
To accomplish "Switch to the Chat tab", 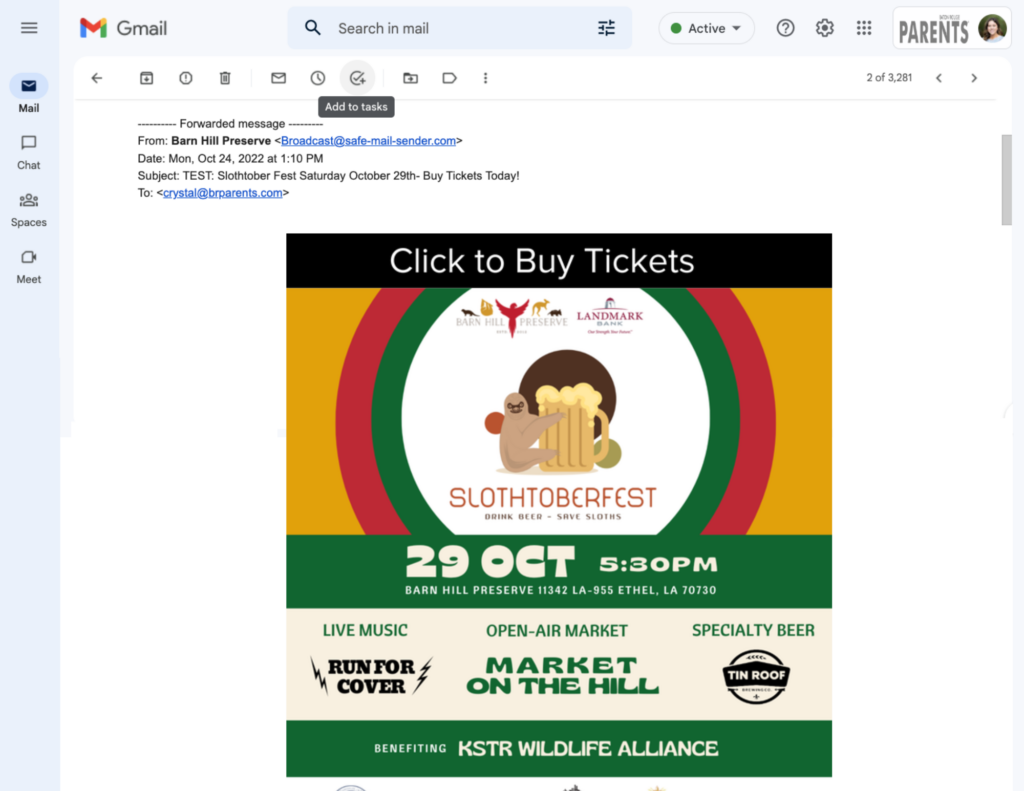I will click(x=29, y=153).
